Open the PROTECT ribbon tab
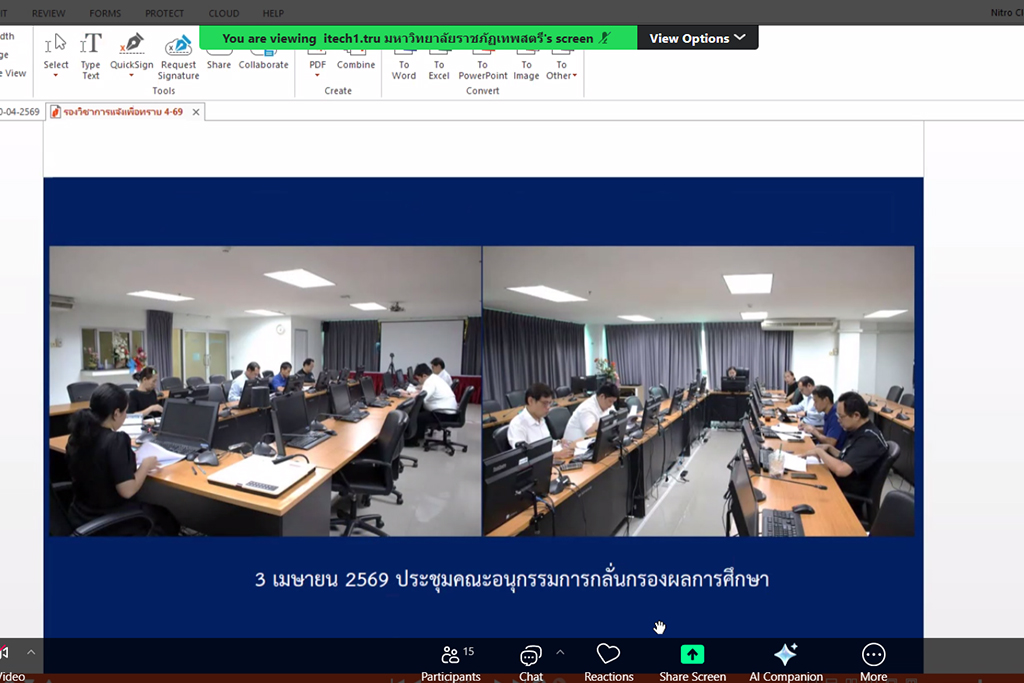This screenshot has width=1024, height=683. click(x=164, y=13)
